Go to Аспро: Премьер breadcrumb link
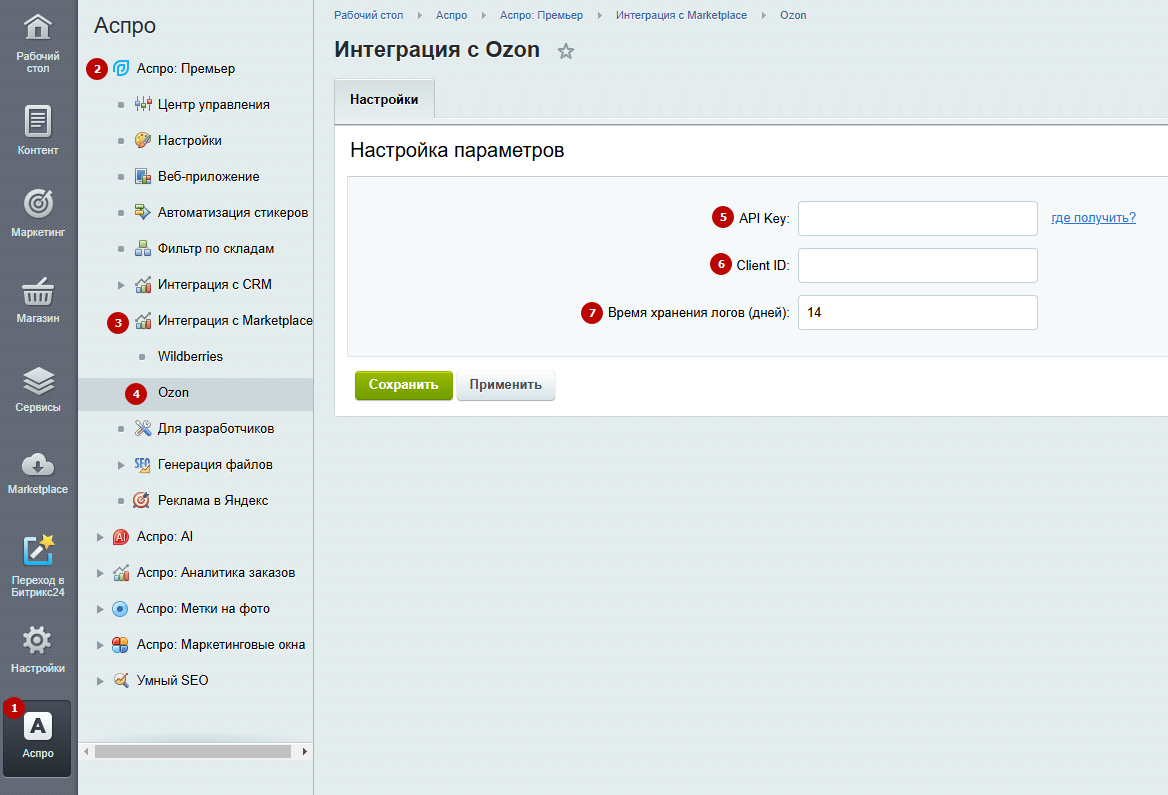1168x795 pixels. pyautogui.click(x=542, y=15)
